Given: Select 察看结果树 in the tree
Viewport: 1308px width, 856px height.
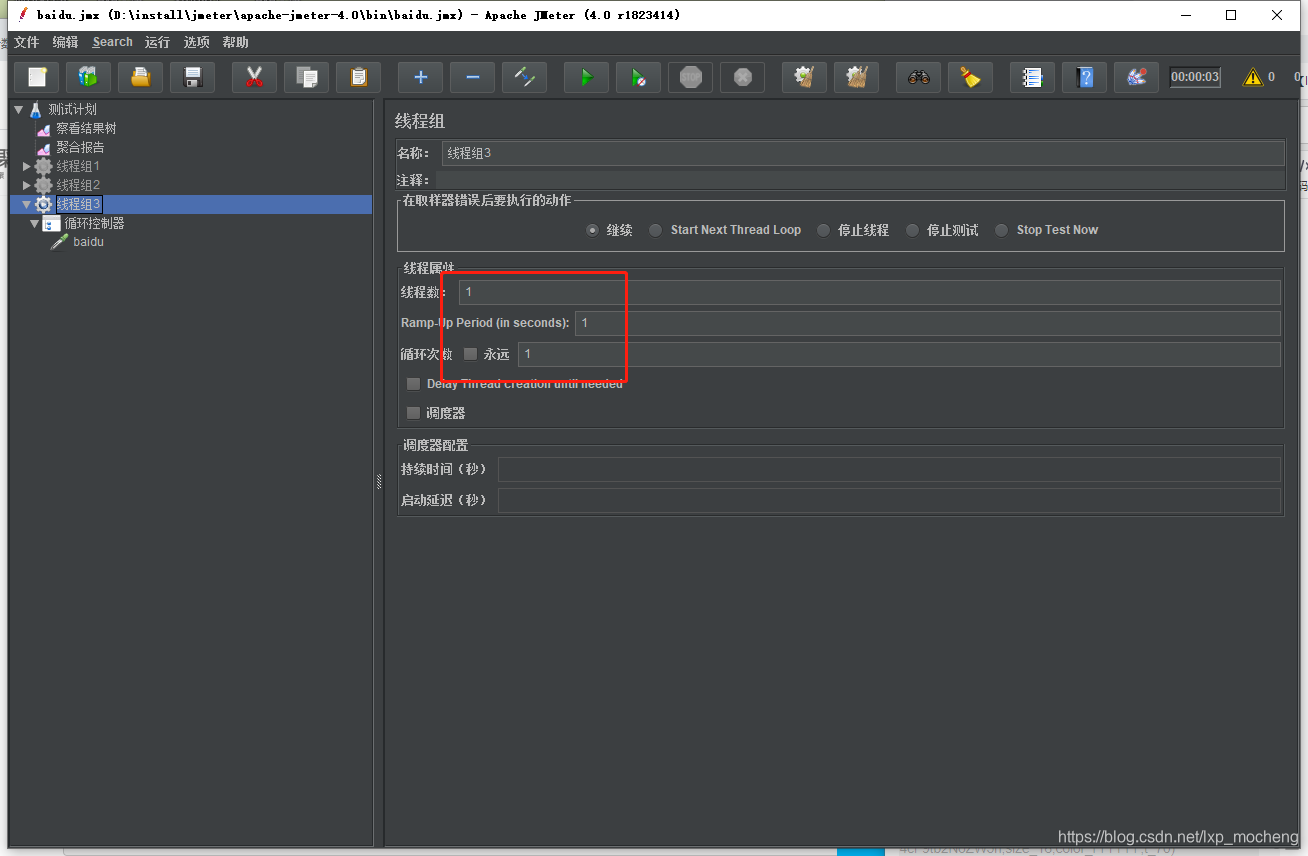Looking at the screenshot, I should coord(86,128).
